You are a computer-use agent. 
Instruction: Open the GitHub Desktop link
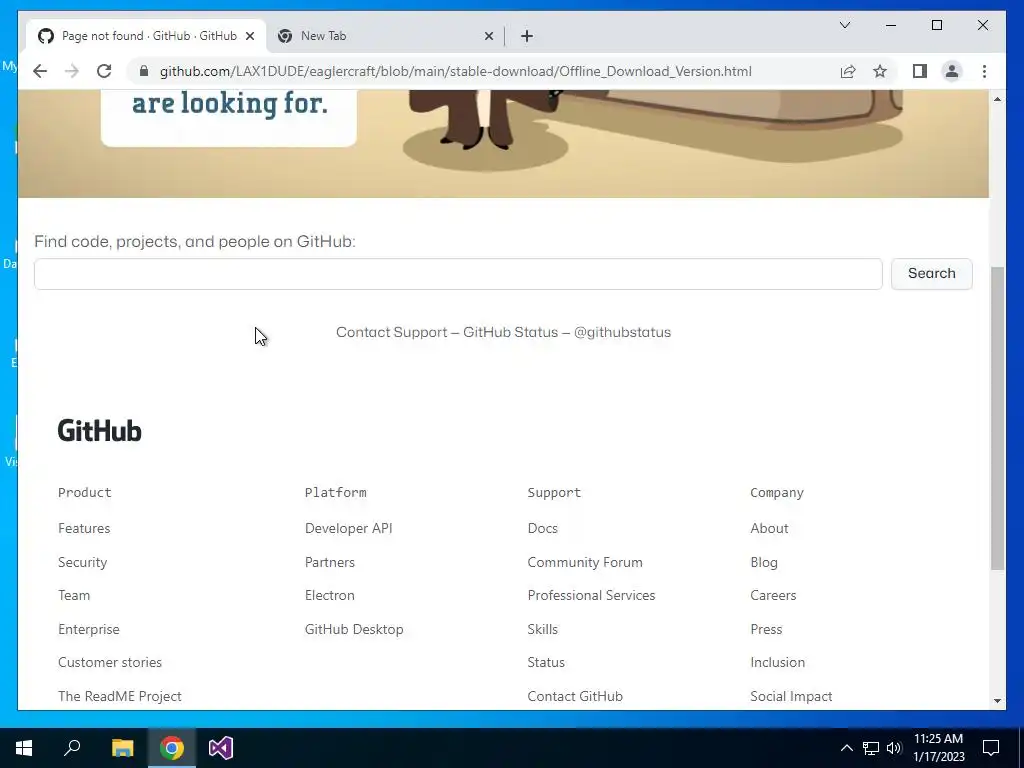(x=353, y=630)
